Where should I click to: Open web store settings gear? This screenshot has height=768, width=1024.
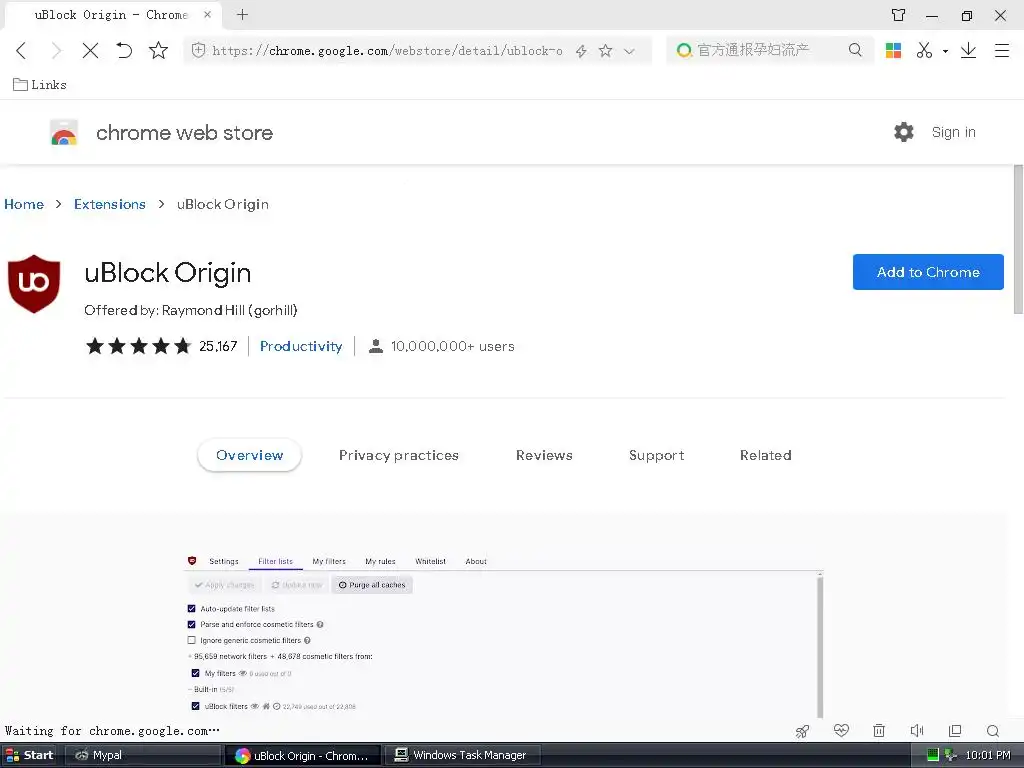pyautogui.click(x=904, y=132)
